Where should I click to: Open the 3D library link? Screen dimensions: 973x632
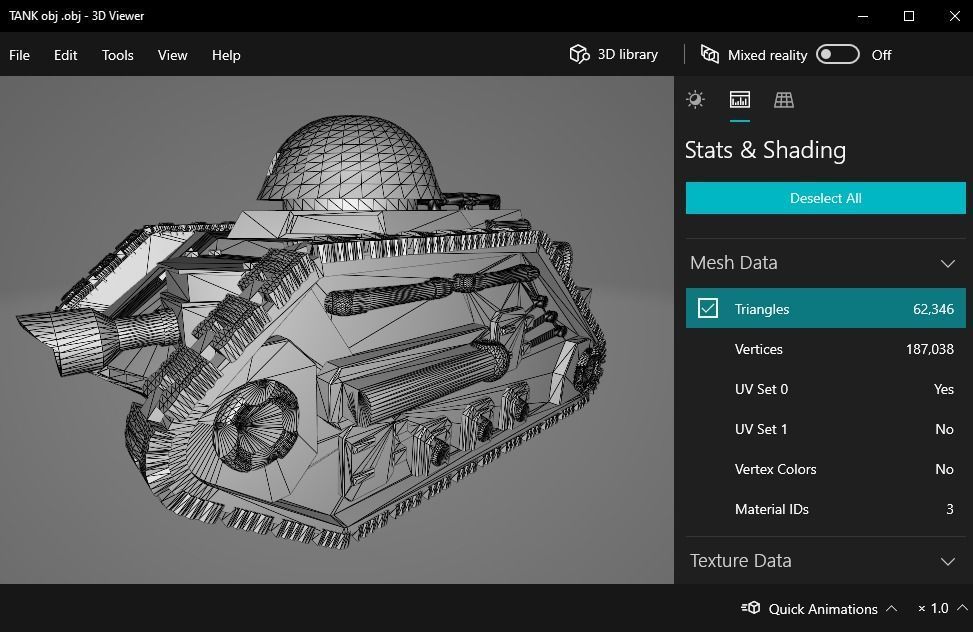click(x=627, y=55)
